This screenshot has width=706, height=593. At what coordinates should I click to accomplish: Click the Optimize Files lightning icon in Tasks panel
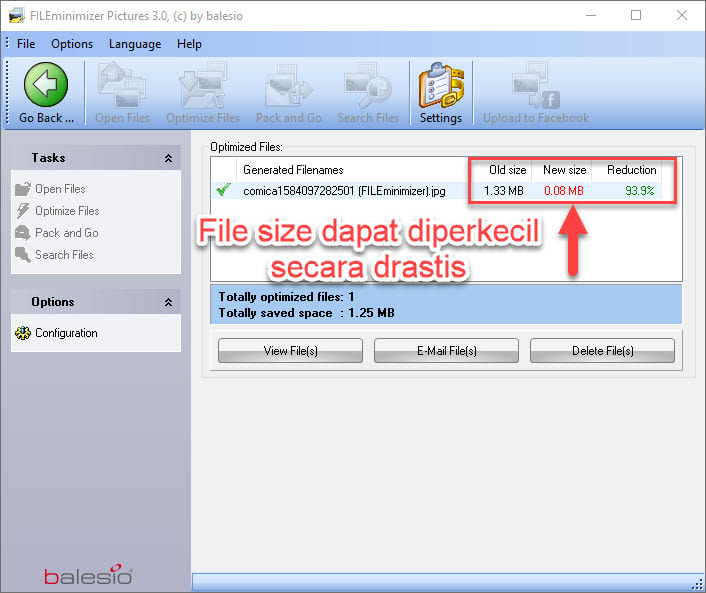[x=23, y=211]
